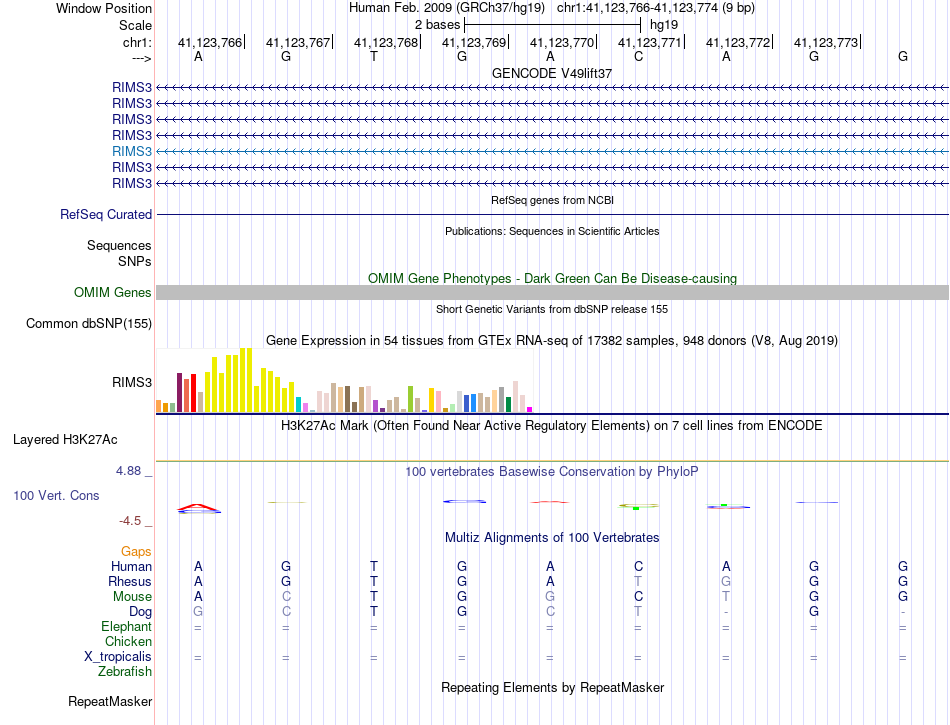
Task: Click the RepeatMasker track label
Action: (x=110, y=701)
